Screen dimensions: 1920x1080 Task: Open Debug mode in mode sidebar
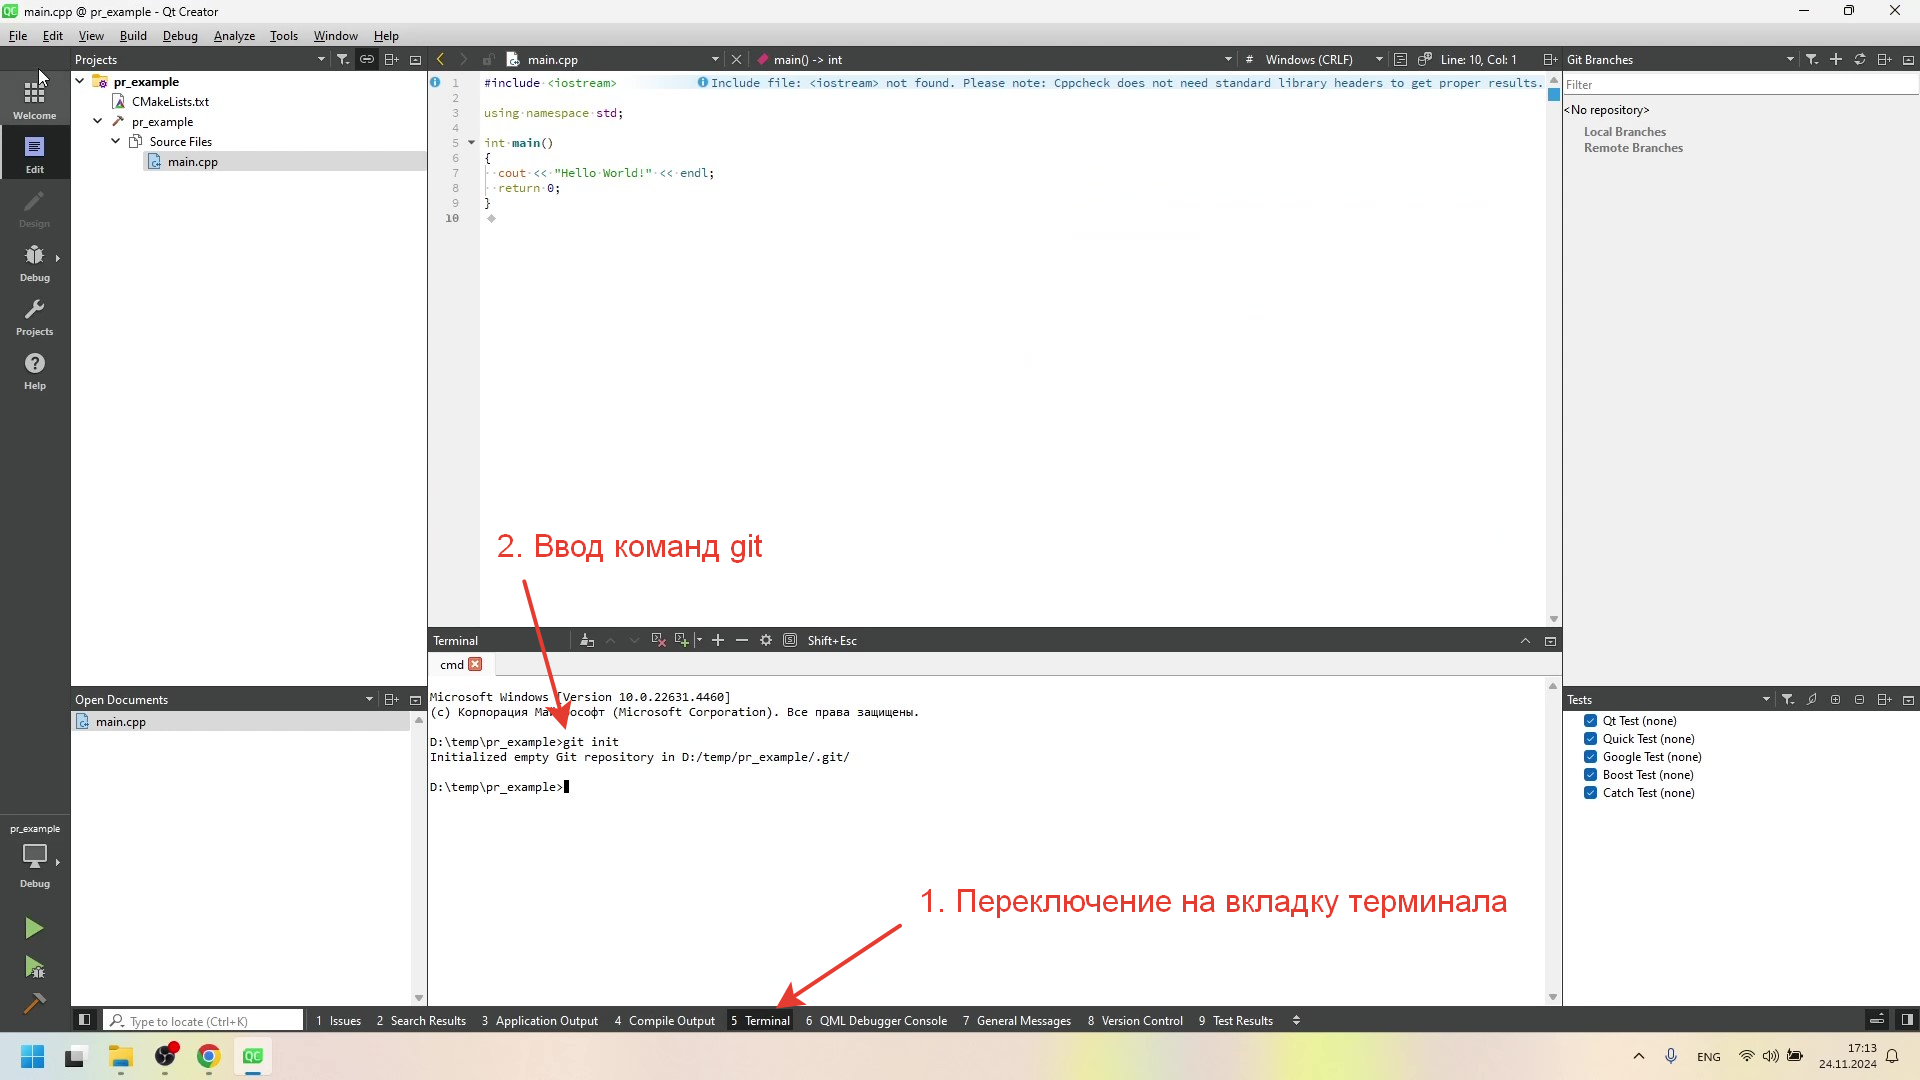tap(35, 262)
